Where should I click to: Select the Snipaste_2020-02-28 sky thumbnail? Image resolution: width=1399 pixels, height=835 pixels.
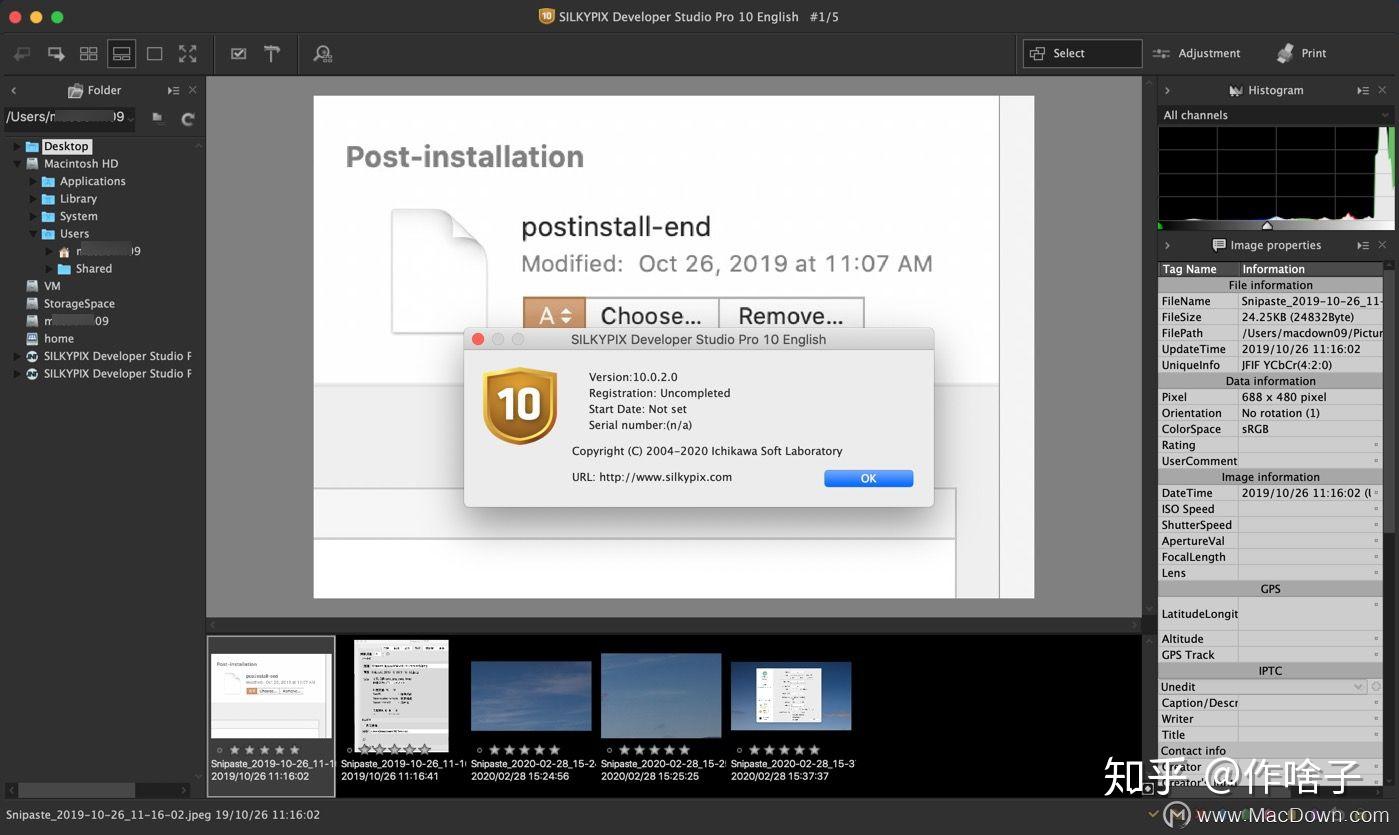pyautogui.click(x=530, y=695)
